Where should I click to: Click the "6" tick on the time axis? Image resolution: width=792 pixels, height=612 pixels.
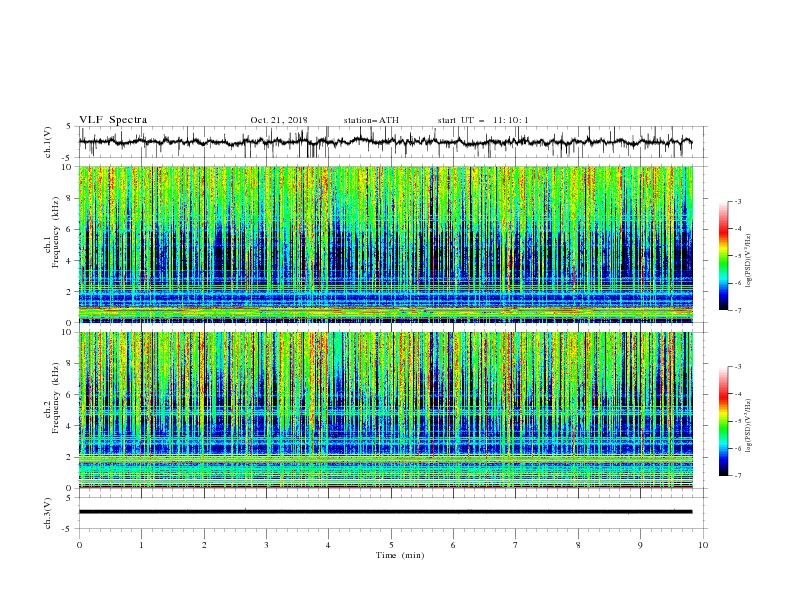453,545
